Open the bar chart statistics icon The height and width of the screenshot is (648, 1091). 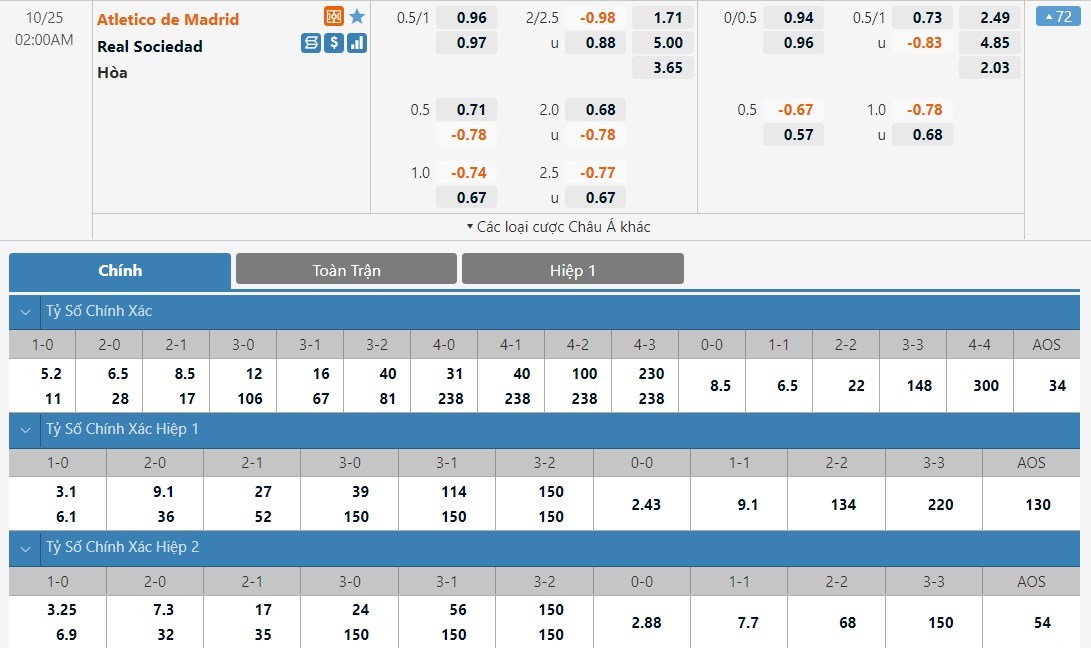pos(357,43)
